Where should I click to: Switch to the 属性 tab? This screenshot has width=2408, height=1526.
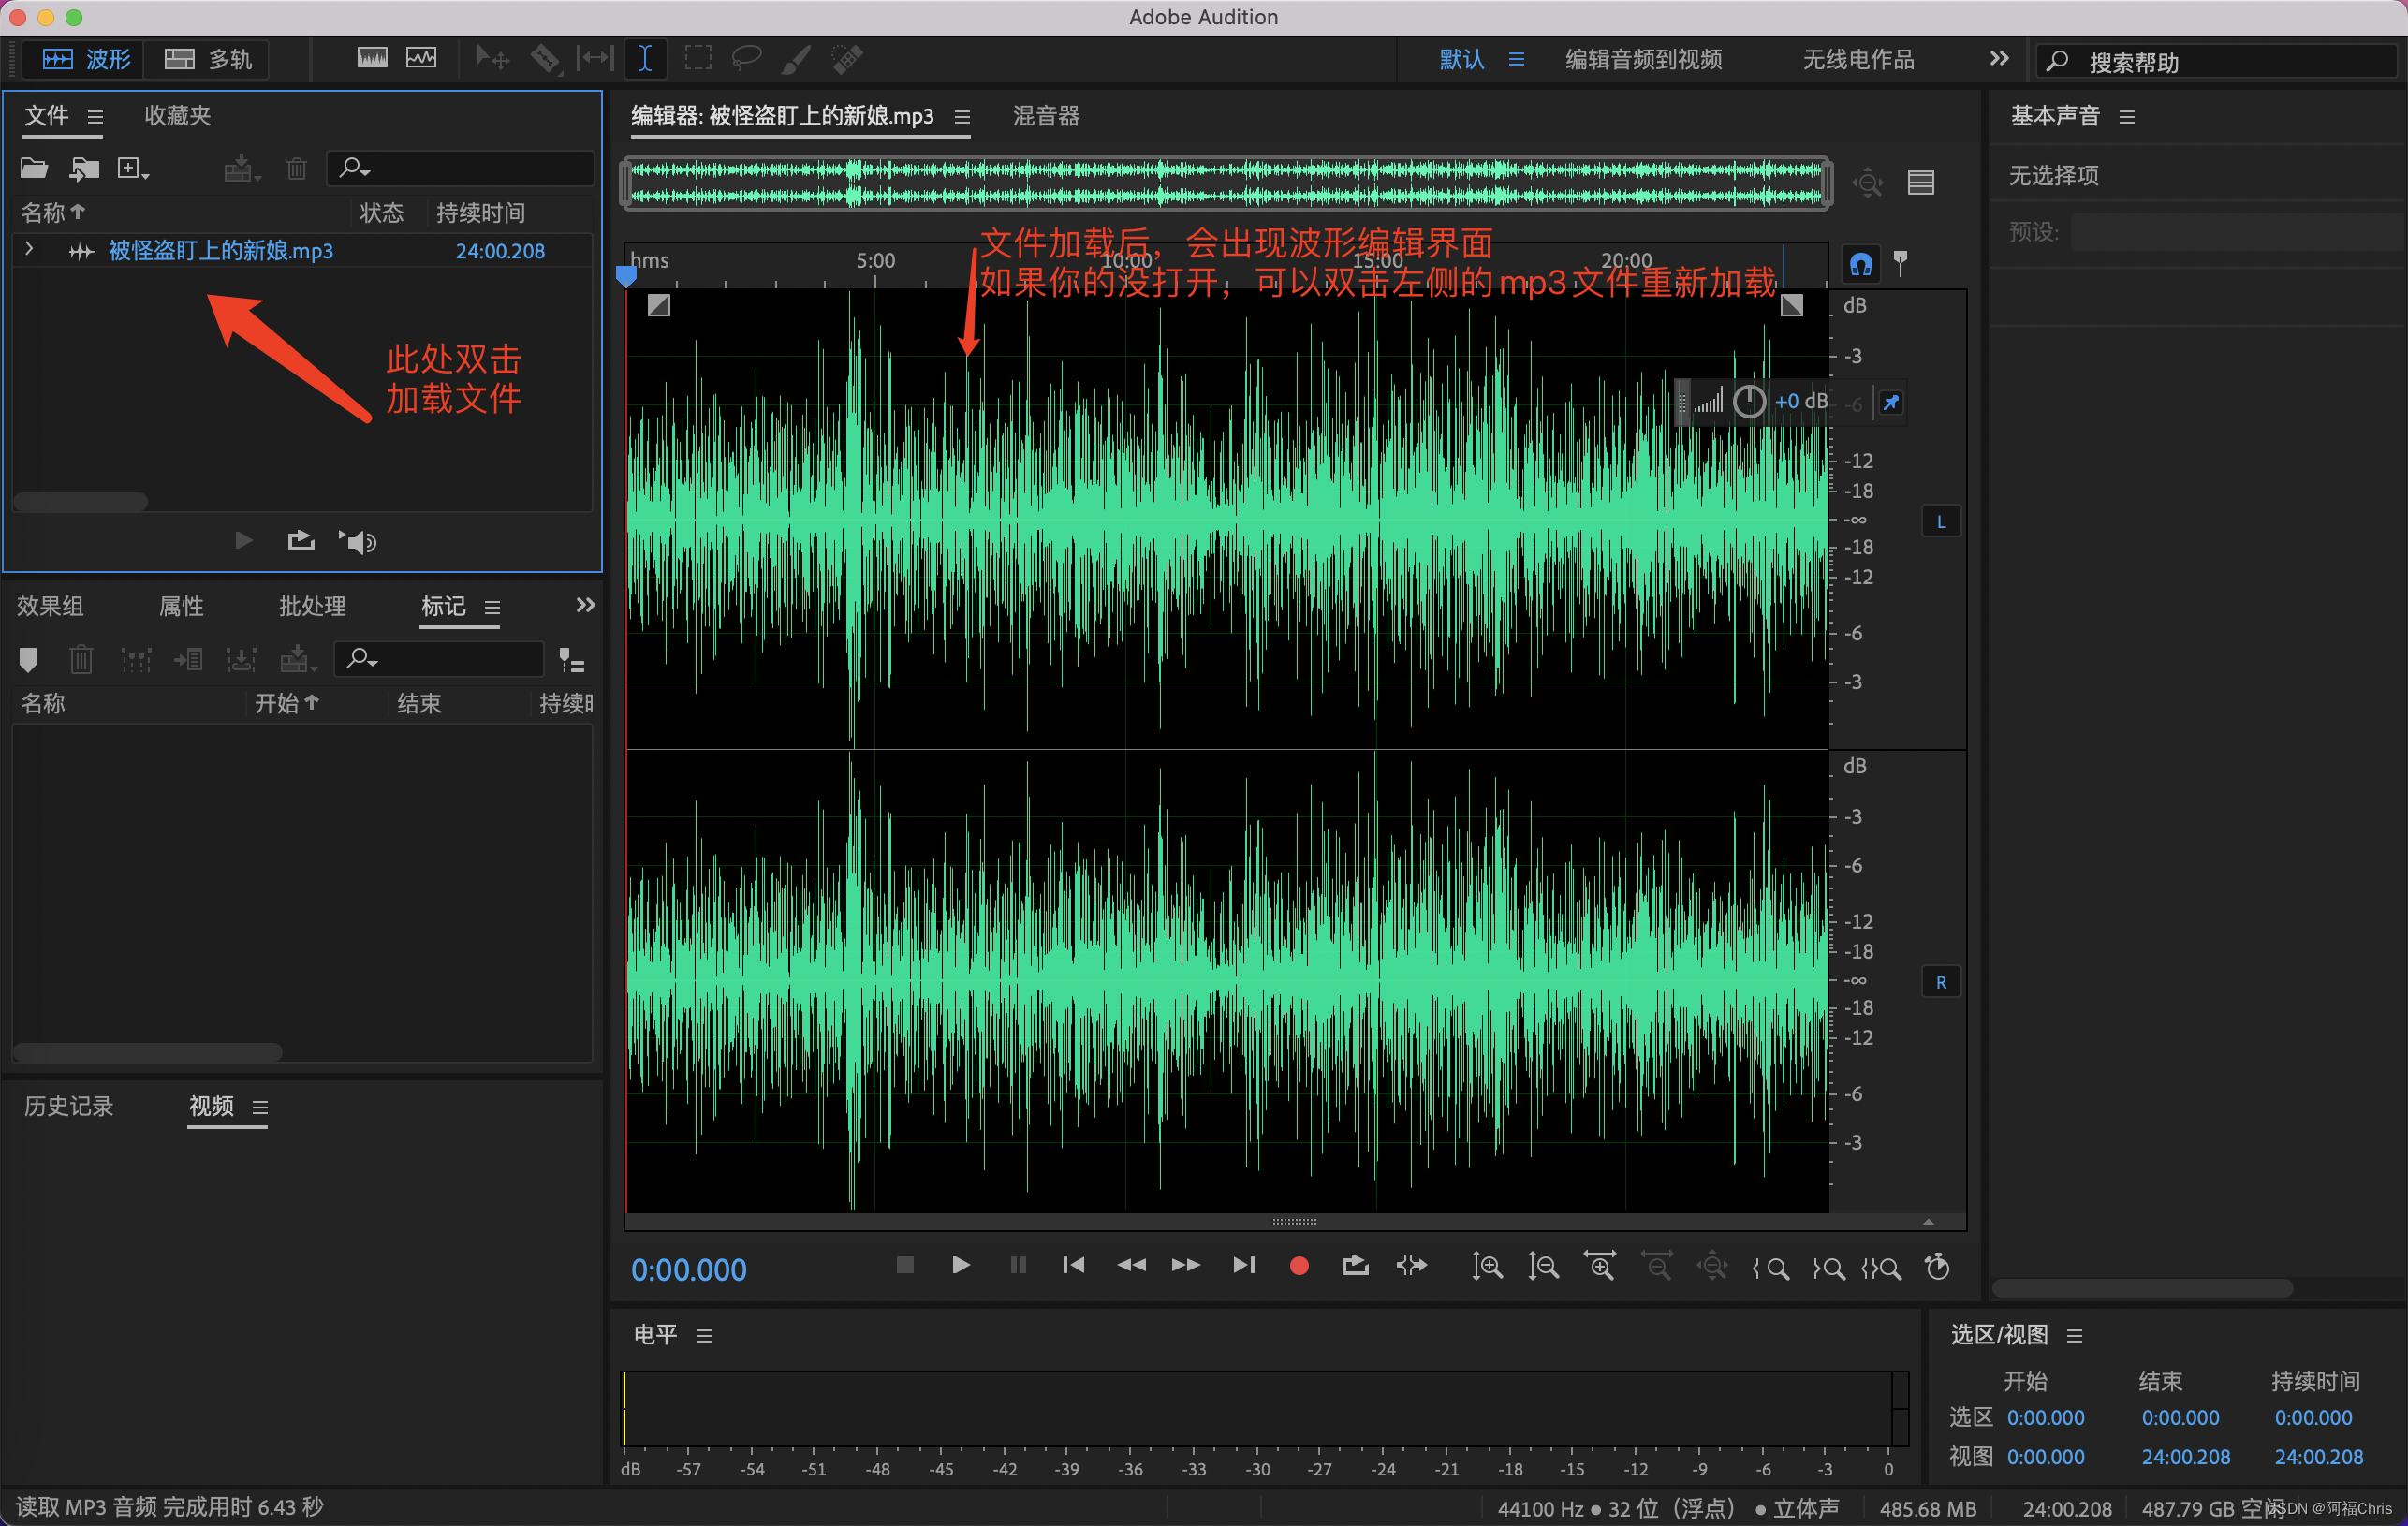[x=181, y=606]
